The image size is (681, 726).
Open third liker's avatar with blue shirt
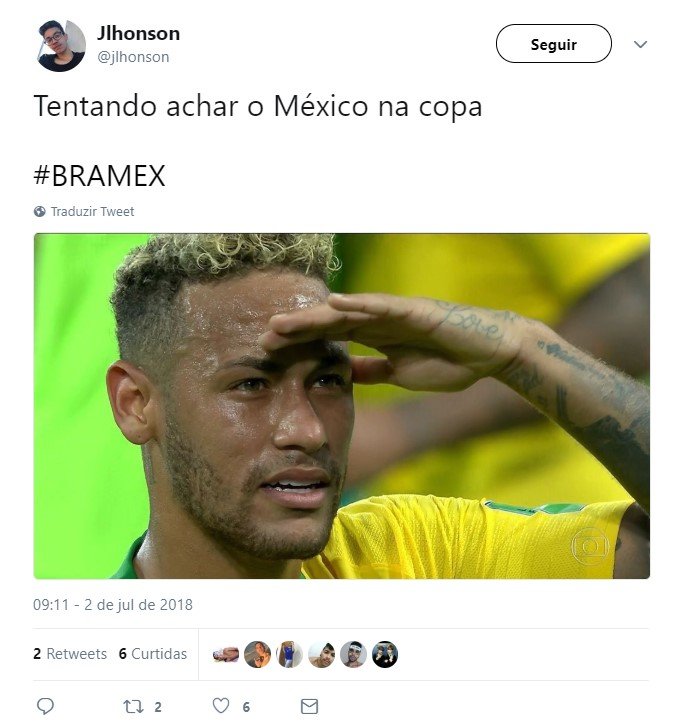(x=289, y=654)
